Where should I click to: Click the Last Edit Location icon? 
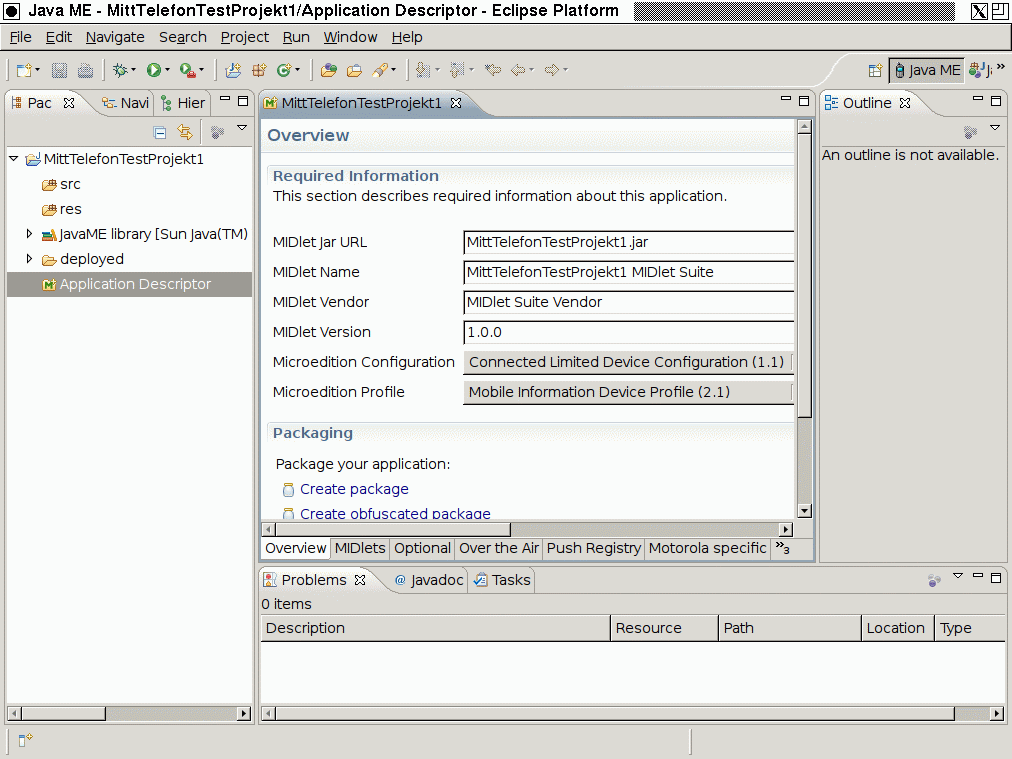(x=493, y=70)
